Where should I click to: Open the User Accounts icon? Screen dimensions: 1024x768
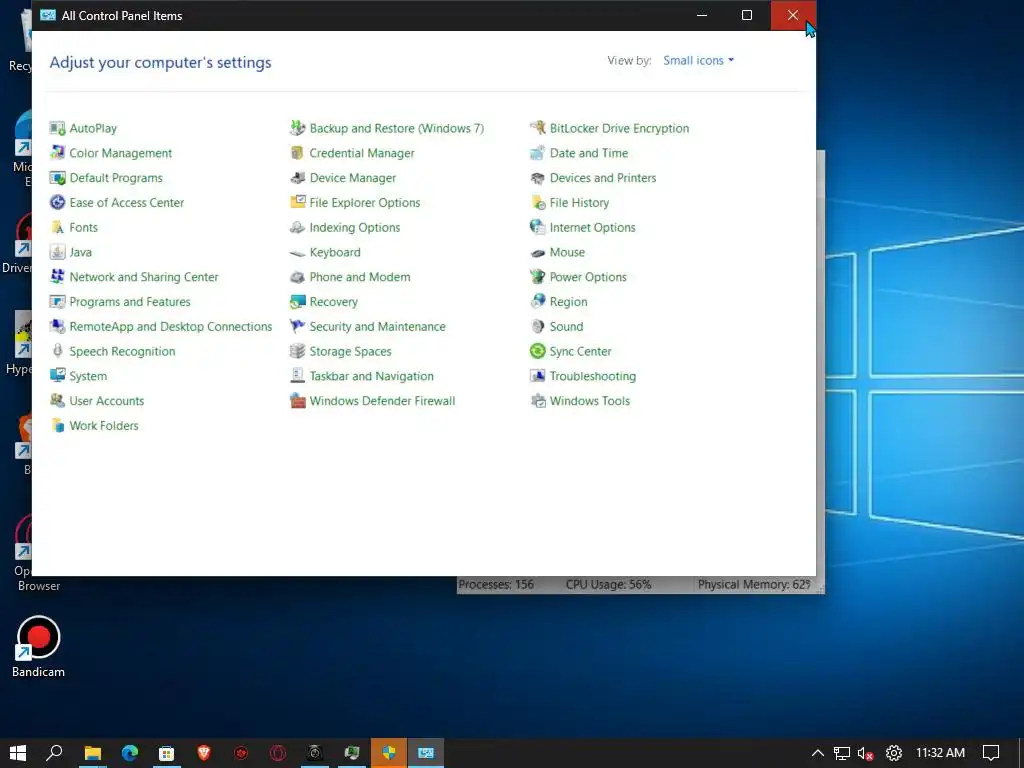point(57,401)
